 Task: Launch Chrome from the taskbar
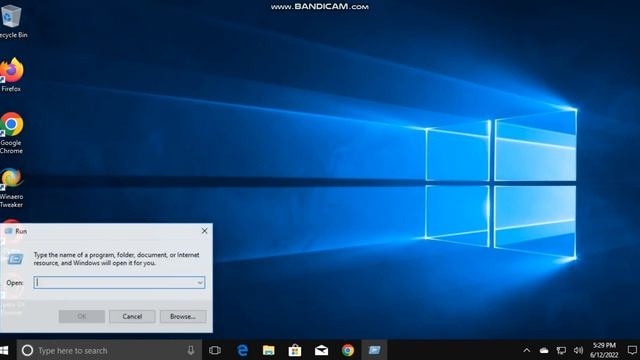point(348,350)
